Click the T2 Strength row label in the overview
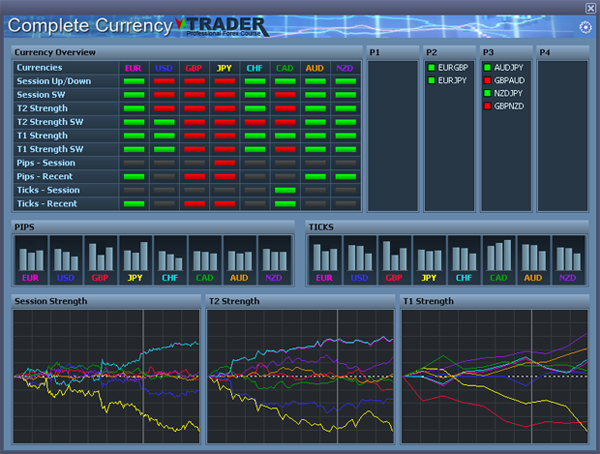600x454 pixels. pyautogui.click(x=42, y=108)
